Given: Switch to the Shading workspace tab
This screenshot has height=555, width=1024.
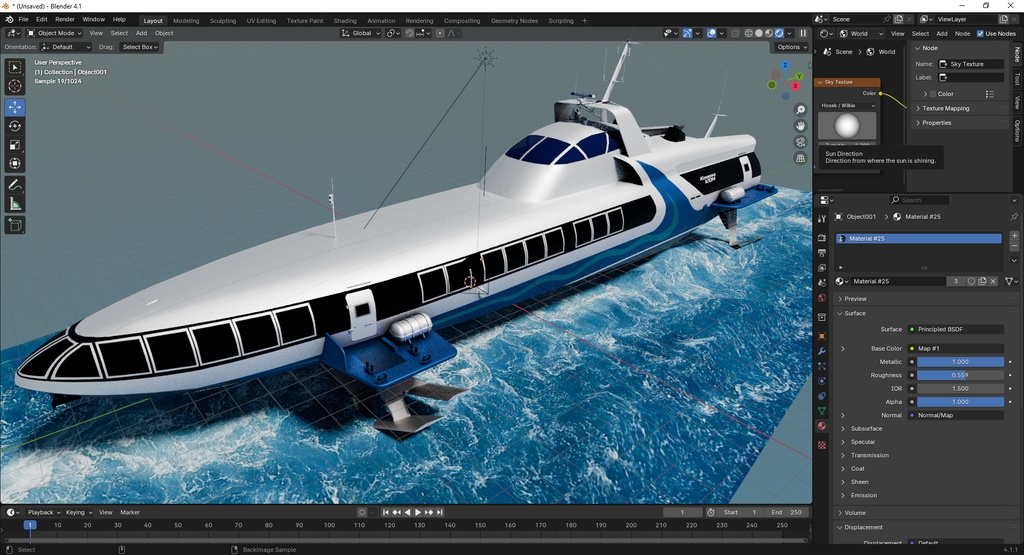Looking at the screenshot, I should pos(345,21).
